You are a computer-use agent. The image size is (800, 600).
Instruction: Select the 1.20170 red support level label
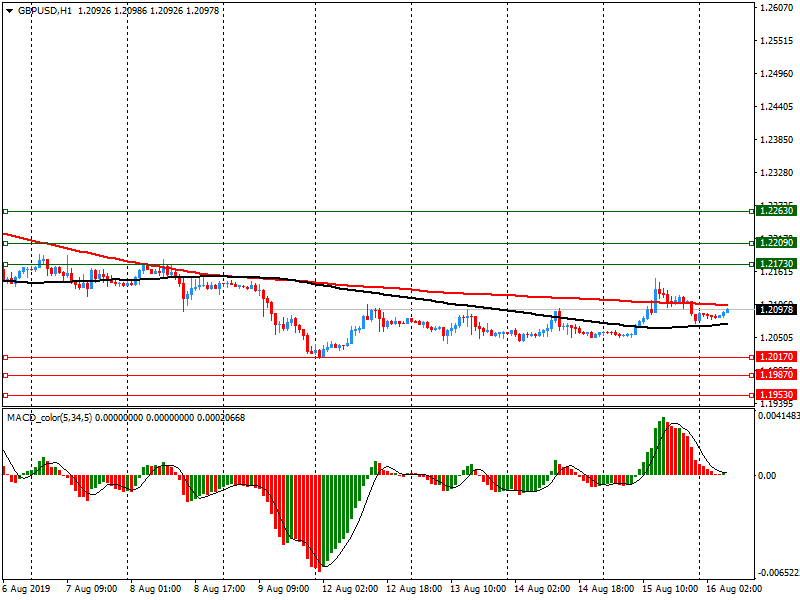pyautogui.click(x=776, y=357)
